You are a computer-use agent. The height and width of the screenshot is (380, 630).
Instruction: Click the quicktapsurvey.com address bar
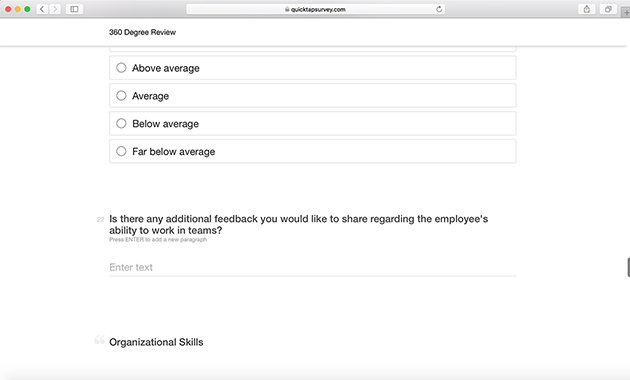coord(315,9)
